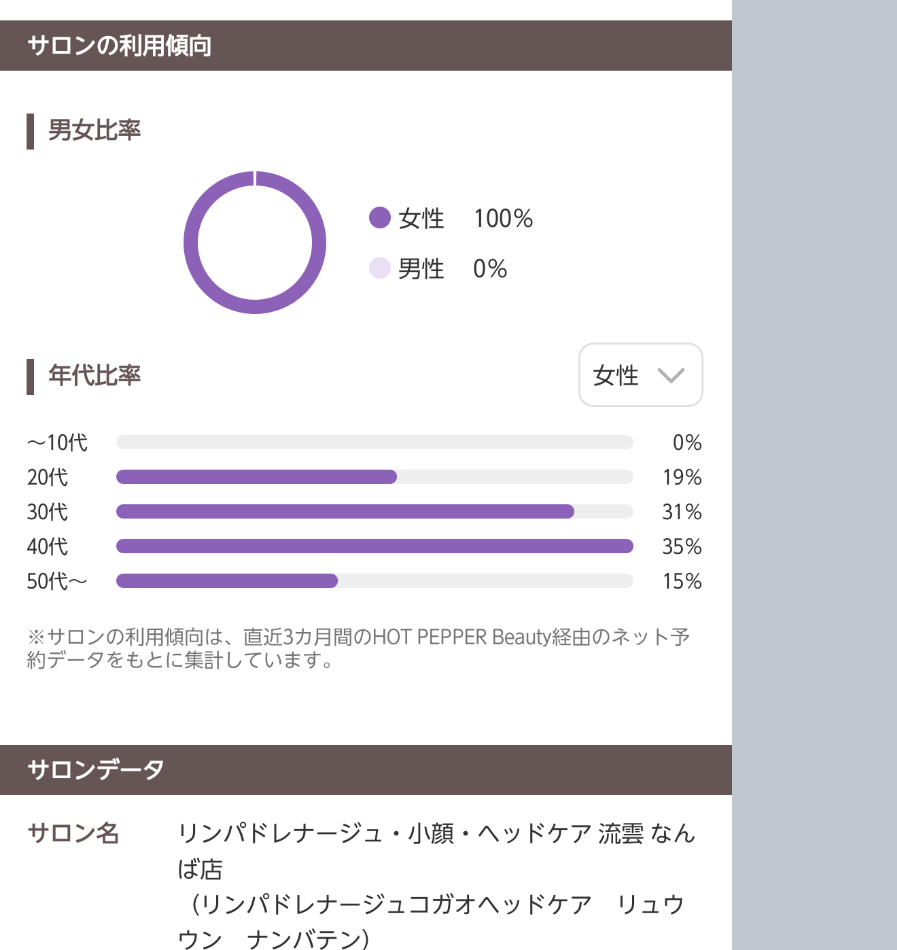This screenshot has width=897, height=950.
Task: Click the 40代 age ratio bar
Action: click(x=374, y=546)
